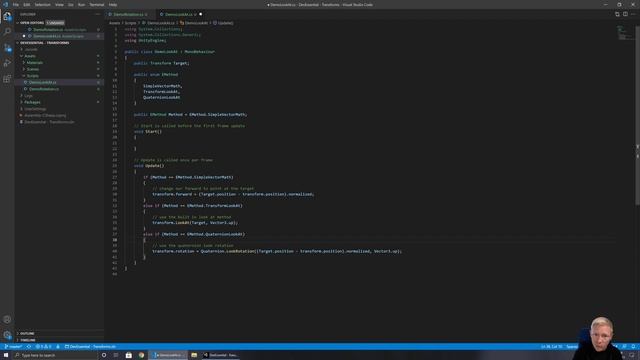640x360 pixels.
Task: Click the split editor right icon
Action: tap(625, 14)
